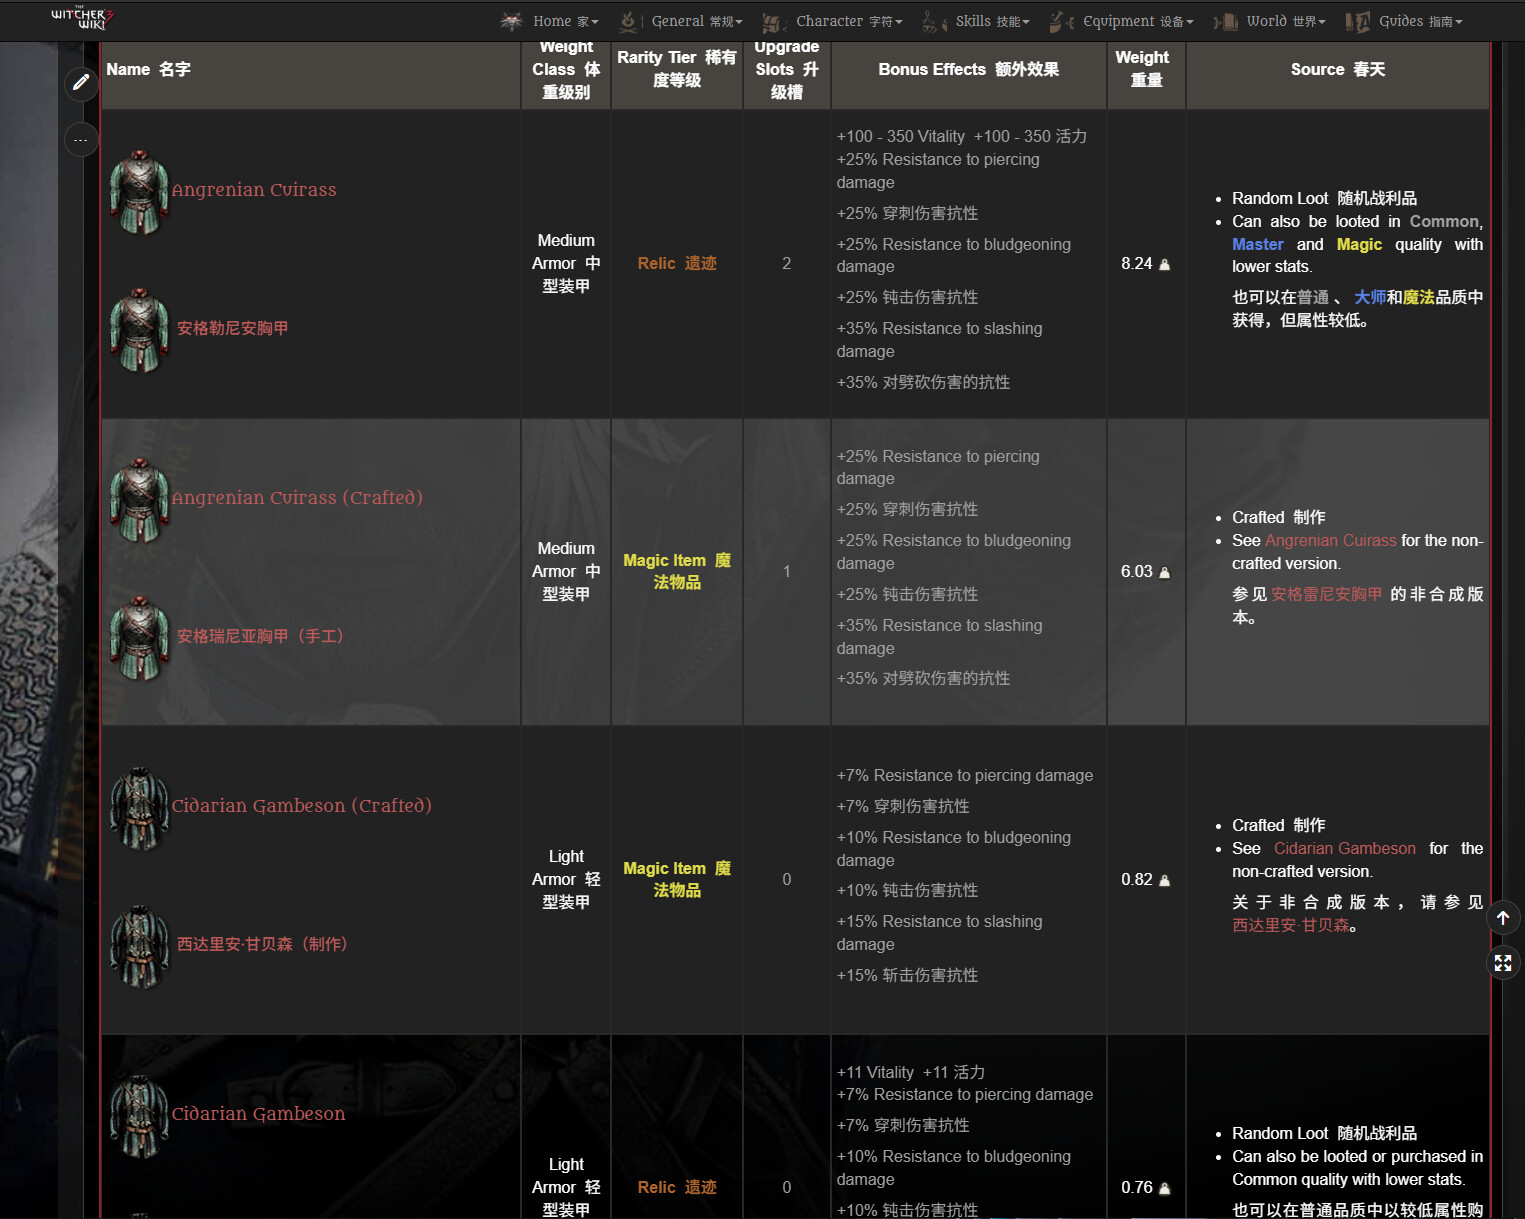Expand the Home dropdown arrow
This screenshot has height=1219, width=1525.
[x=595, y=22]
